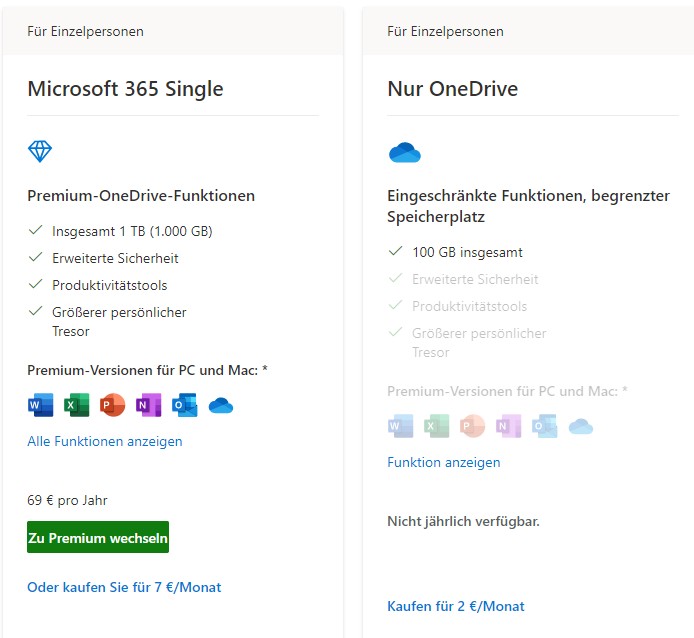Click the Excel icon under Microsoft 365 Single
Viewport: 694px width, 638px height.
(77, 405)
